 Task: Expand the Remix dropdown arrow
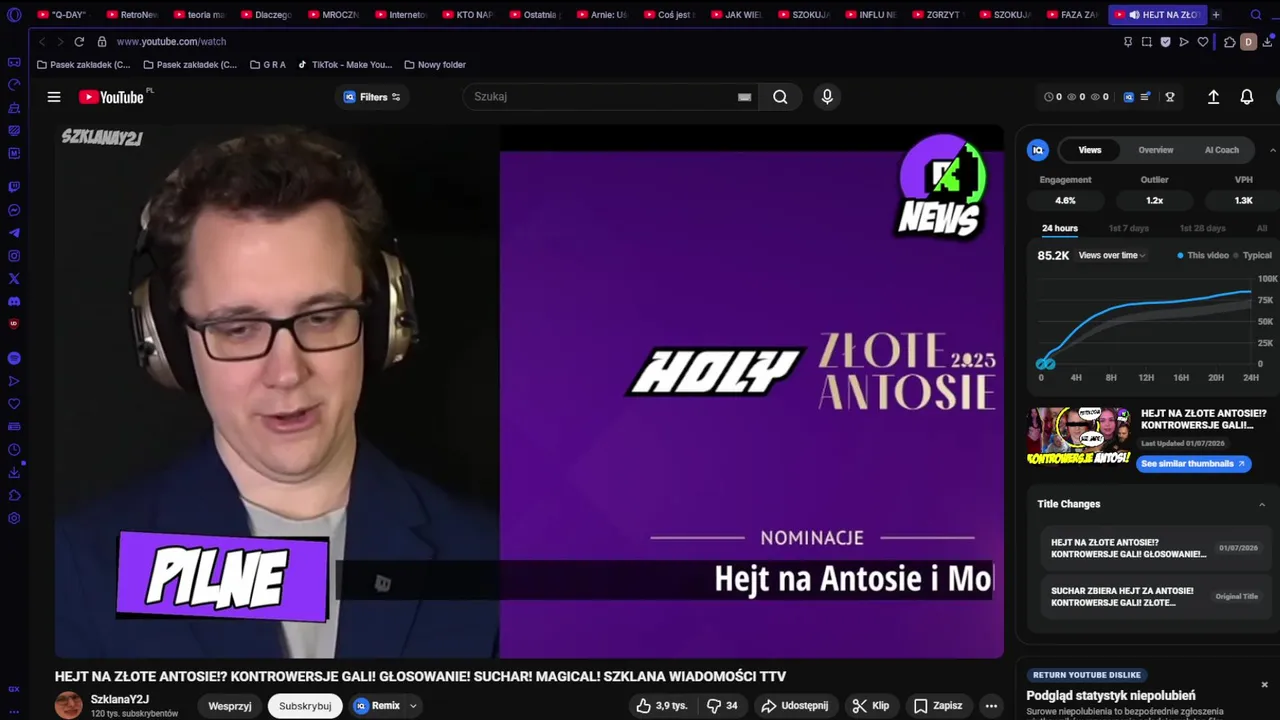412,706
